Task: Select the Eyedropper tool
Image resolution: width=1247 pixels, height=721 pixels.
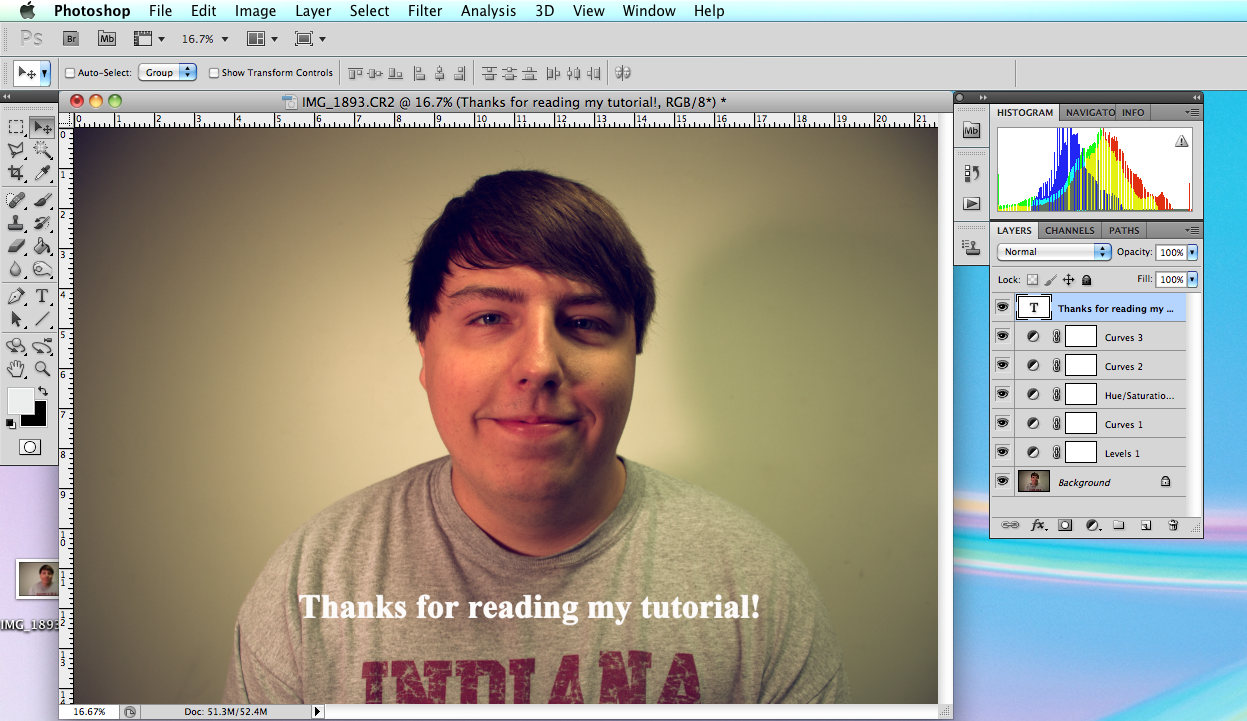Action: pyautogui.click(x=42, y=173)
